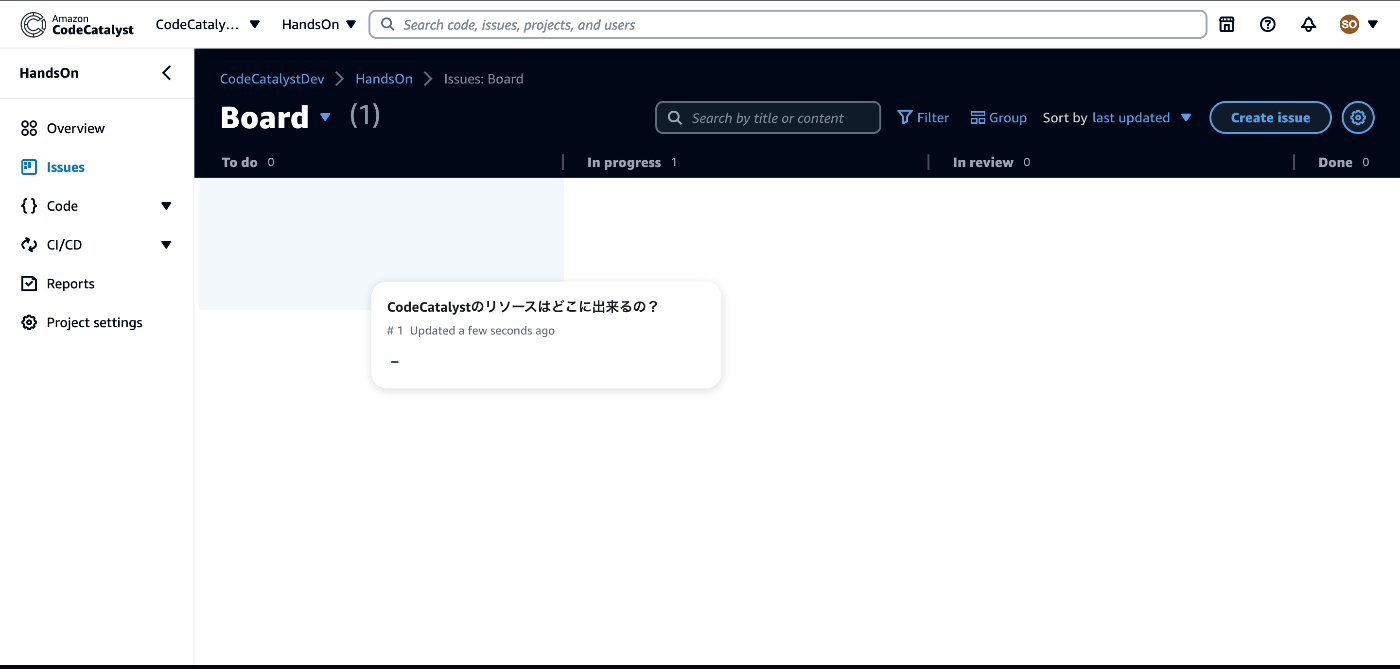Open the HandsOn project dropdown
1400x669 pixels.
click(319, 24)
